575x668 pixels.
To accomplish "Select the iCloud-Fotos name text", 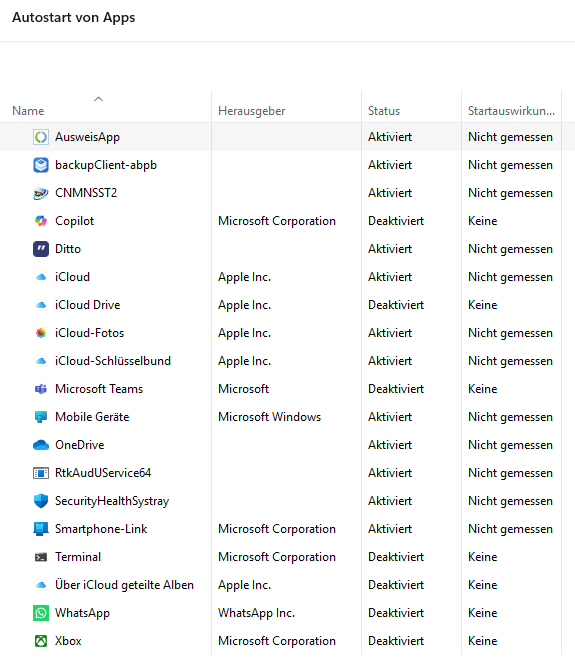I will (x=89, y=333).
